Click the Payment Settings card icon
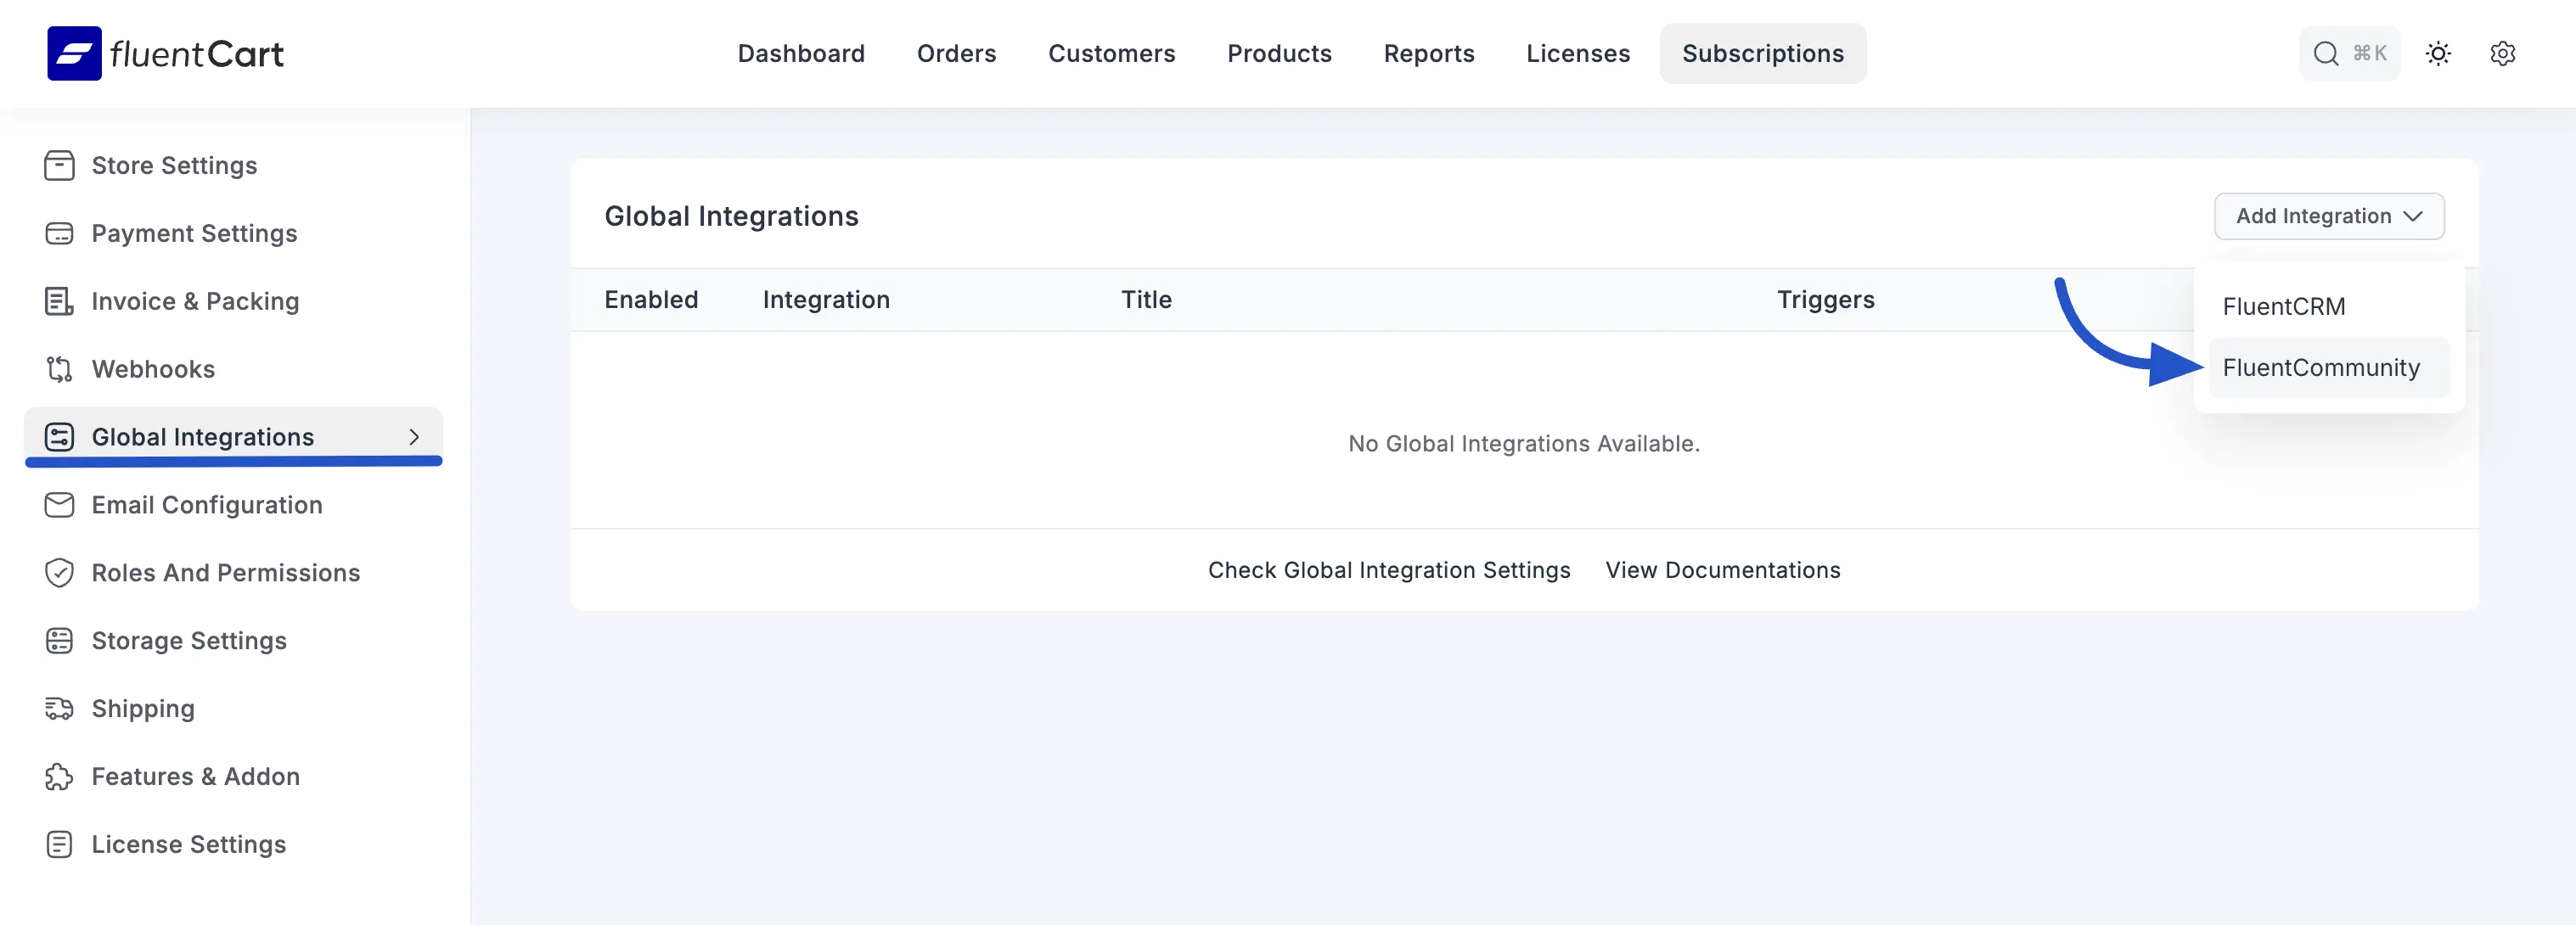This screenshot has width=2576, height=925. [59, 233]
